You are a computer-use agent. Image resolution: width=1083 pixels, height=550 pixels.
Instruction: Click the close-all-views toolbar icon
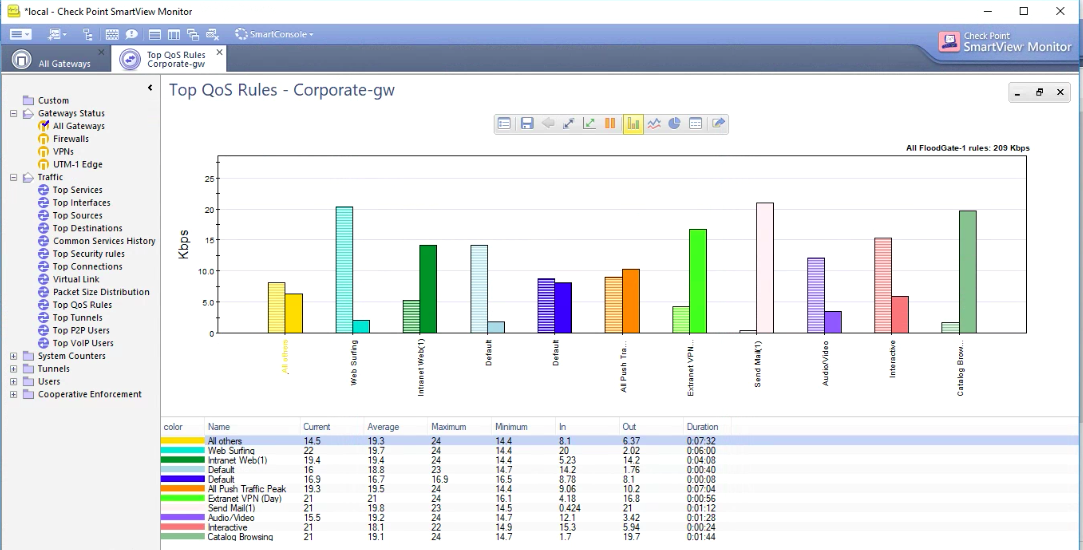pos(212,34)
